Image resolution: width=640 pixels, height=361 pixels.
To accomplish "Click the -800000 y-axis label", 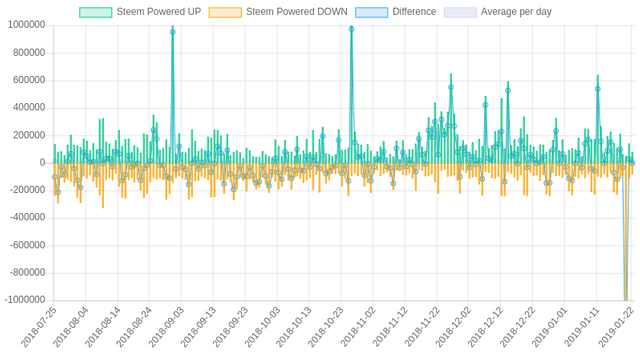I will tap(27, 273).
